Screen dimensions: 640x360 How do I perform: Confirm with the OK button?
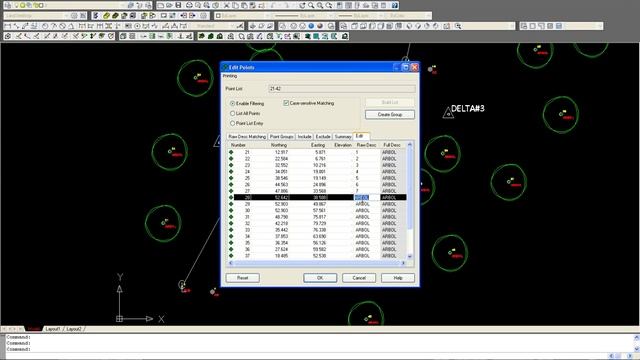click(320, 278)
